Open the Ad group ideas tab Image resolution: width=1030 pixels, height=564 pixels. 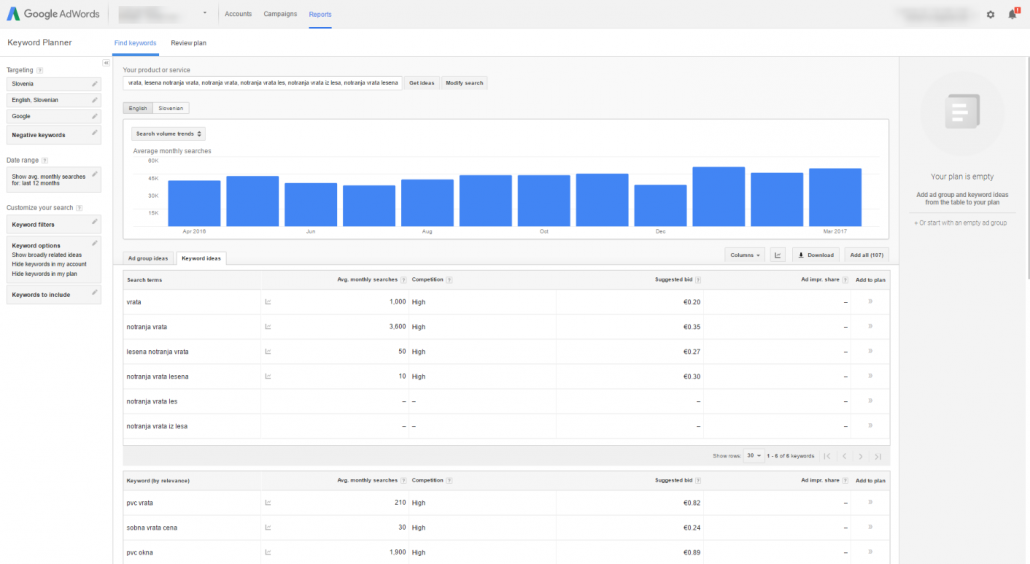point(148,258)
